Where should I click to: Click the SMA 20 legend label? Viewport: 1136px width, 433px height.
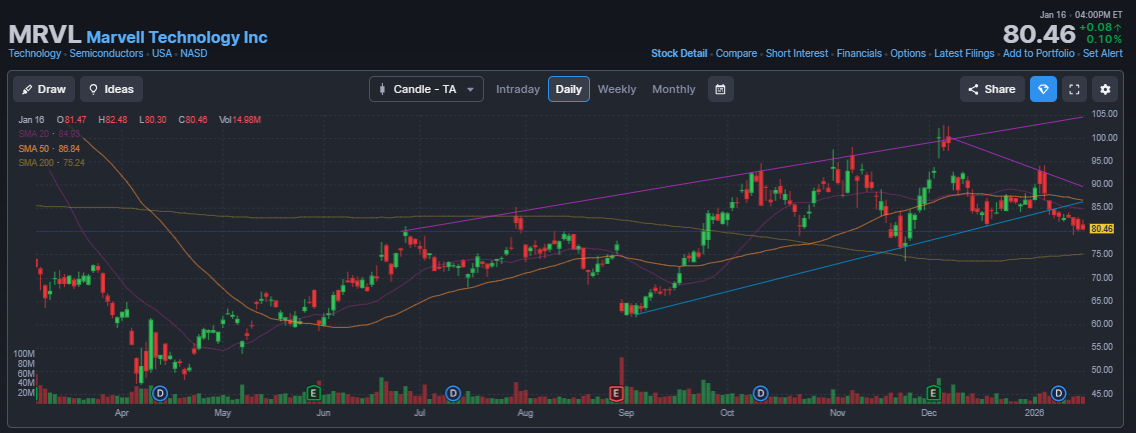pos(49,133)
